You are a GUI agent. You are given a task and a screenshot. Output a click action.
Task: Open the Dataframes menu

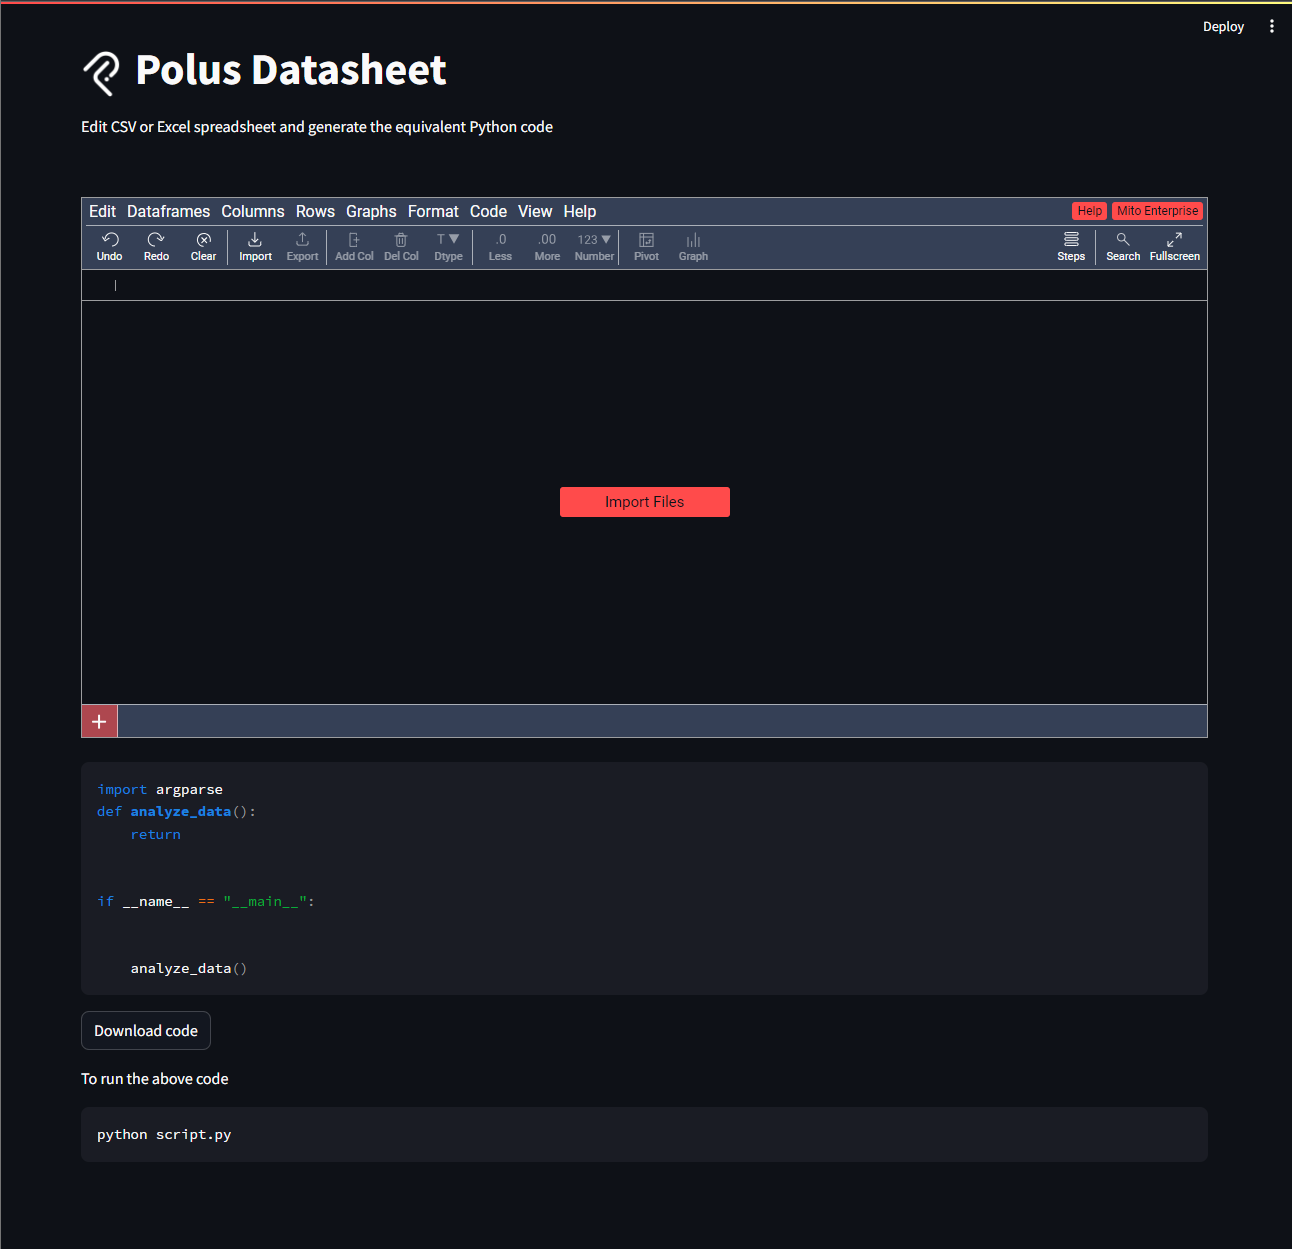pos(168,212)
